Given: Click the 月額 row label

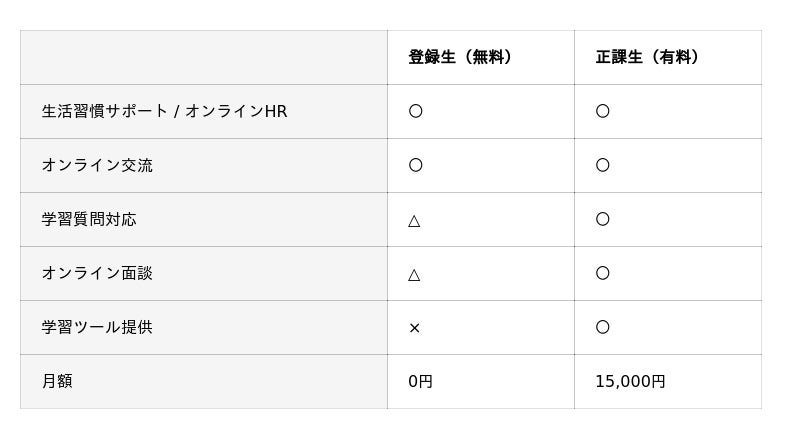Looking at the screenshot, I should (57, 382).
